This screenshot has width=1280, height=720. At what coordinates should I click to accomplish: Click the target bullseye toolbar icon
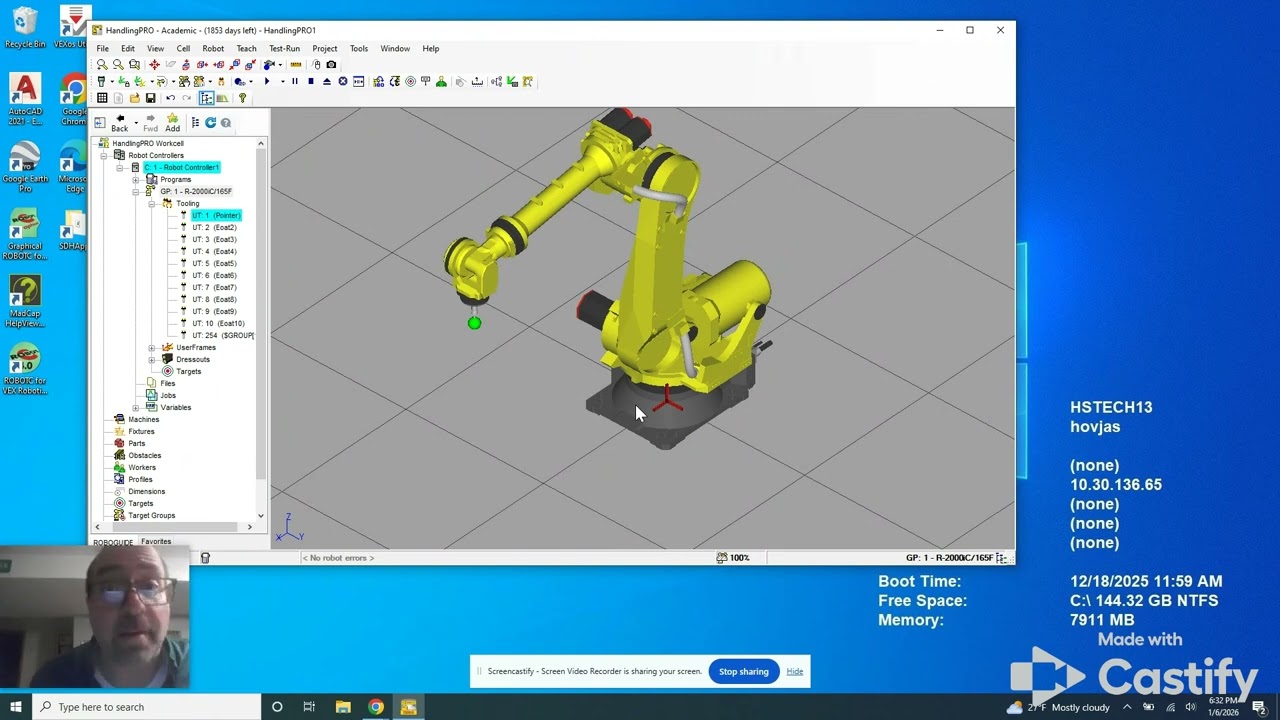[410, 81]
